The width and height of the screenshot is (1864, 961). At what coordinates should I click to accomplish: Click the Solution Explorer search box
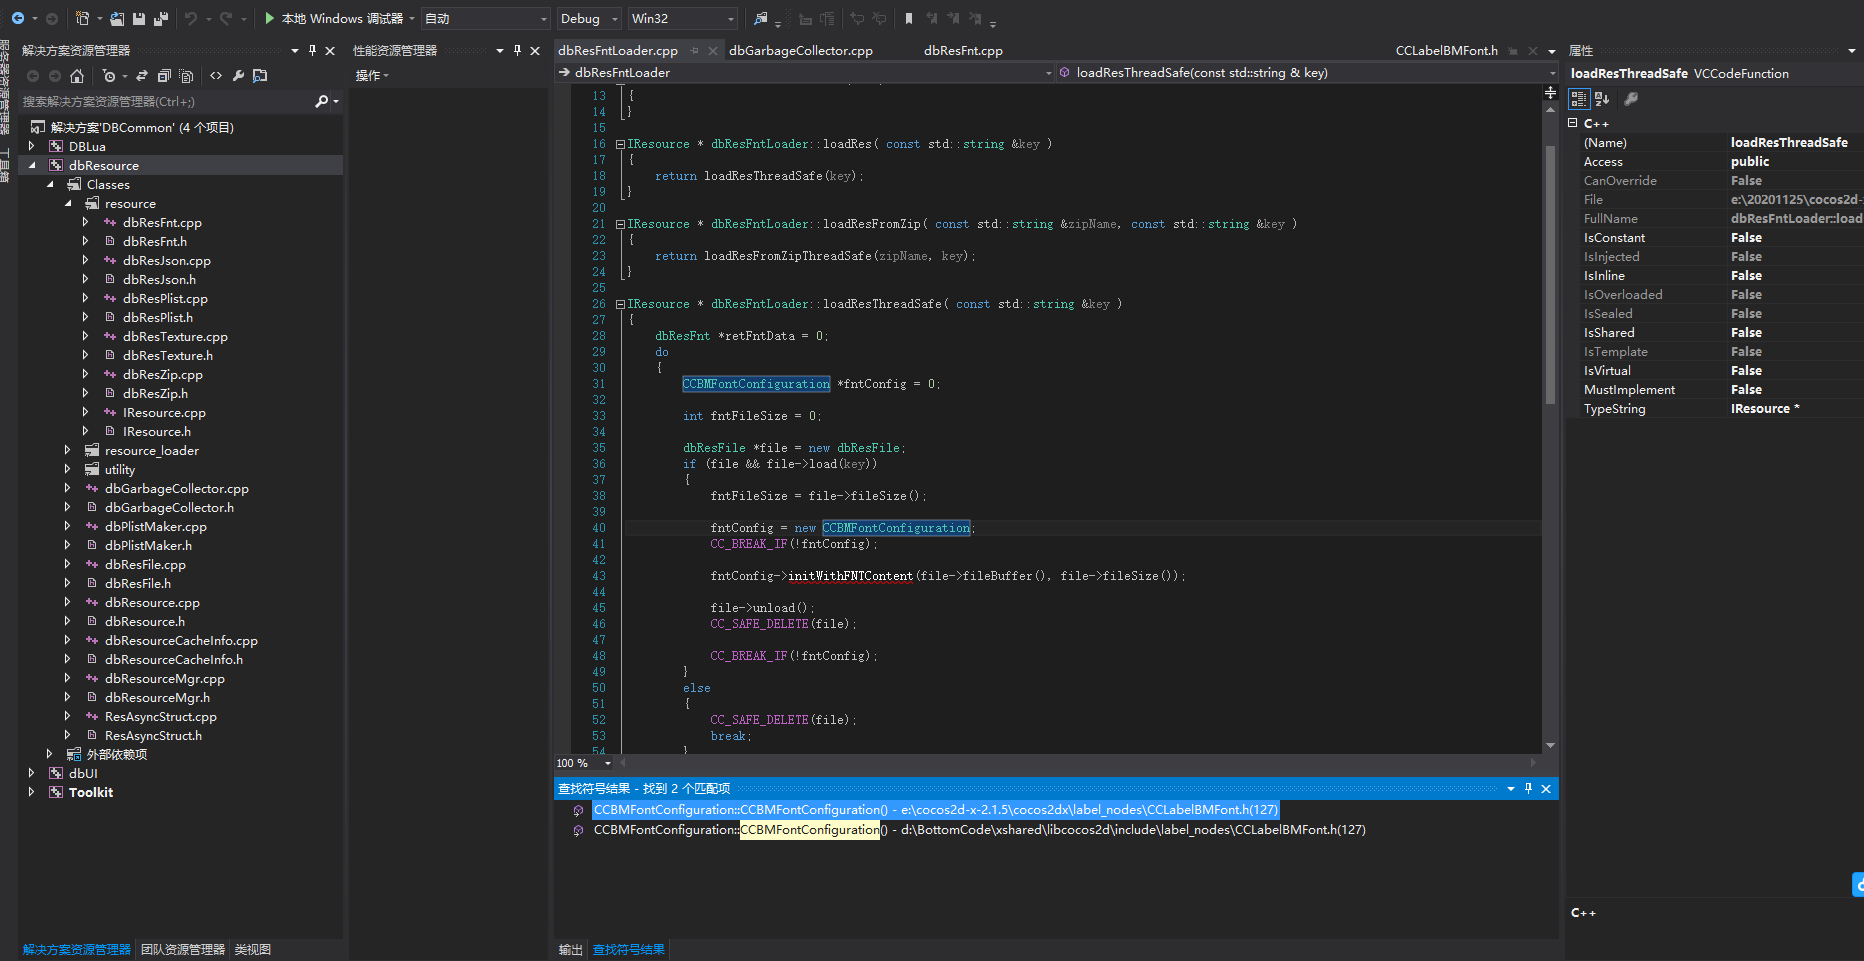coord(165,101)
